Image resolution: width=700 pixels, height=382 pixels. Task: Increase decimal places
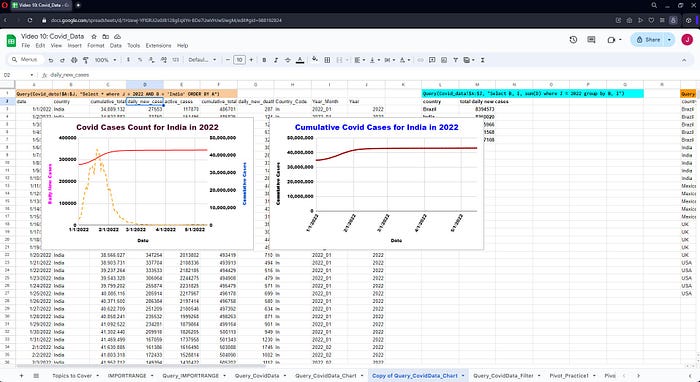163,60
